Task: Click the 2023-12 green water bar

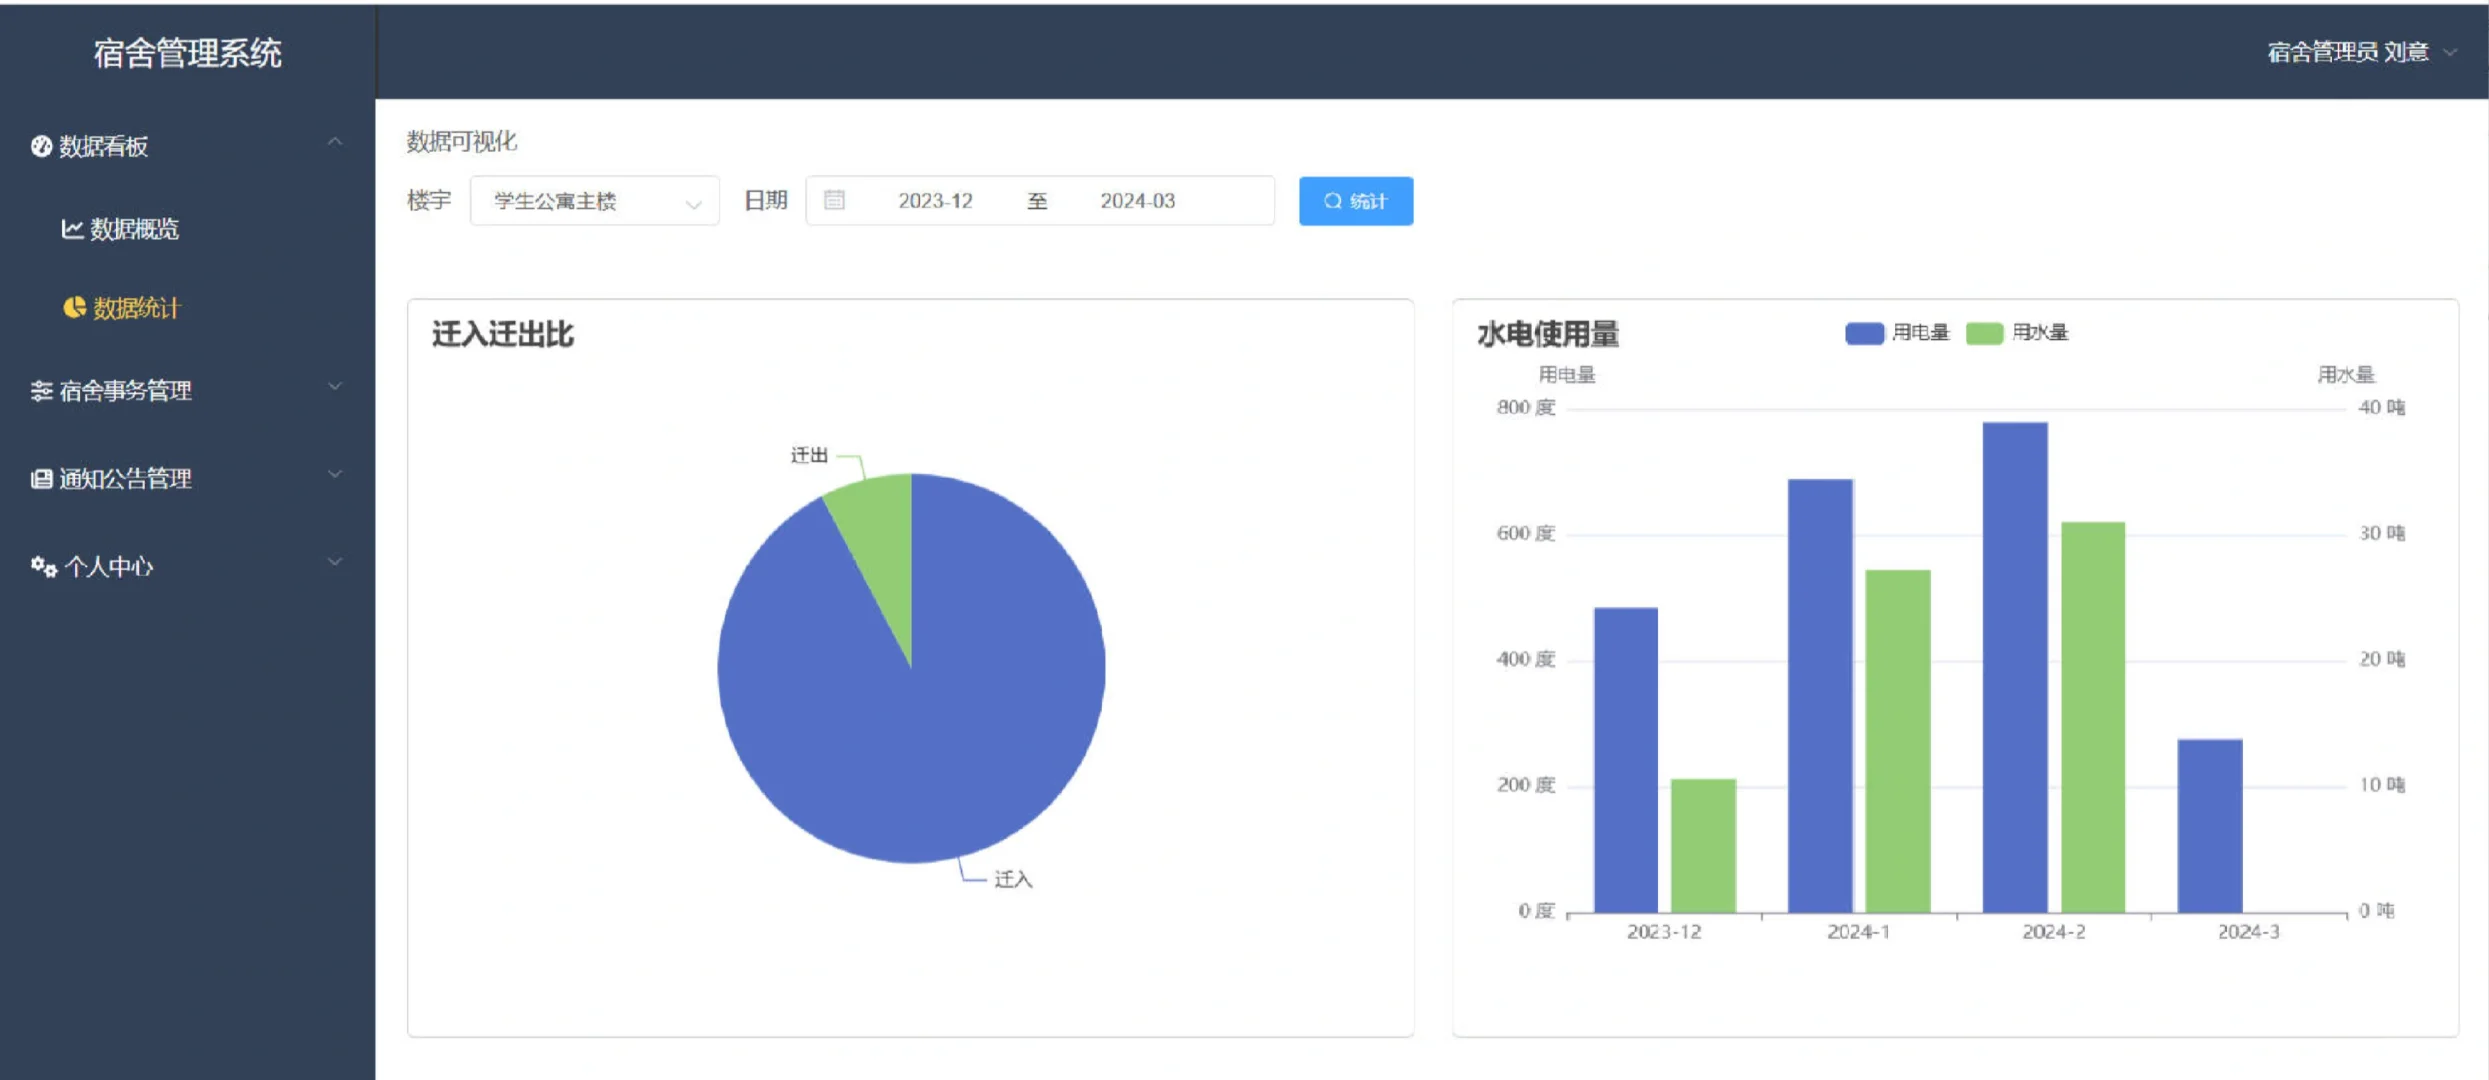Action: [1703, 845]
